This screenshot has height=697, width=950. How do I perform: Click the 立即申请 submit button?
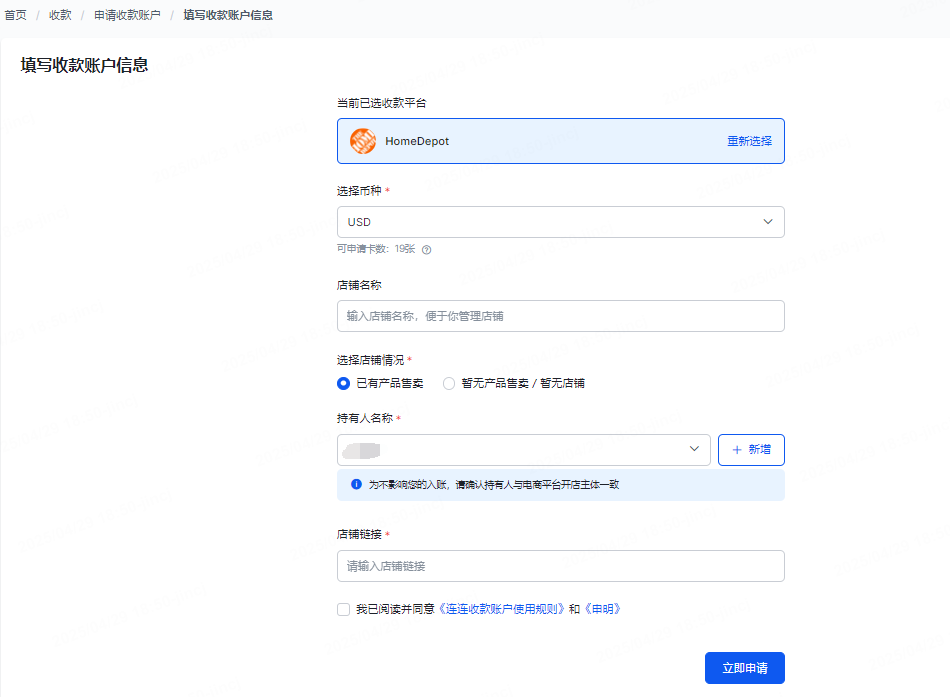click(744, 668)
